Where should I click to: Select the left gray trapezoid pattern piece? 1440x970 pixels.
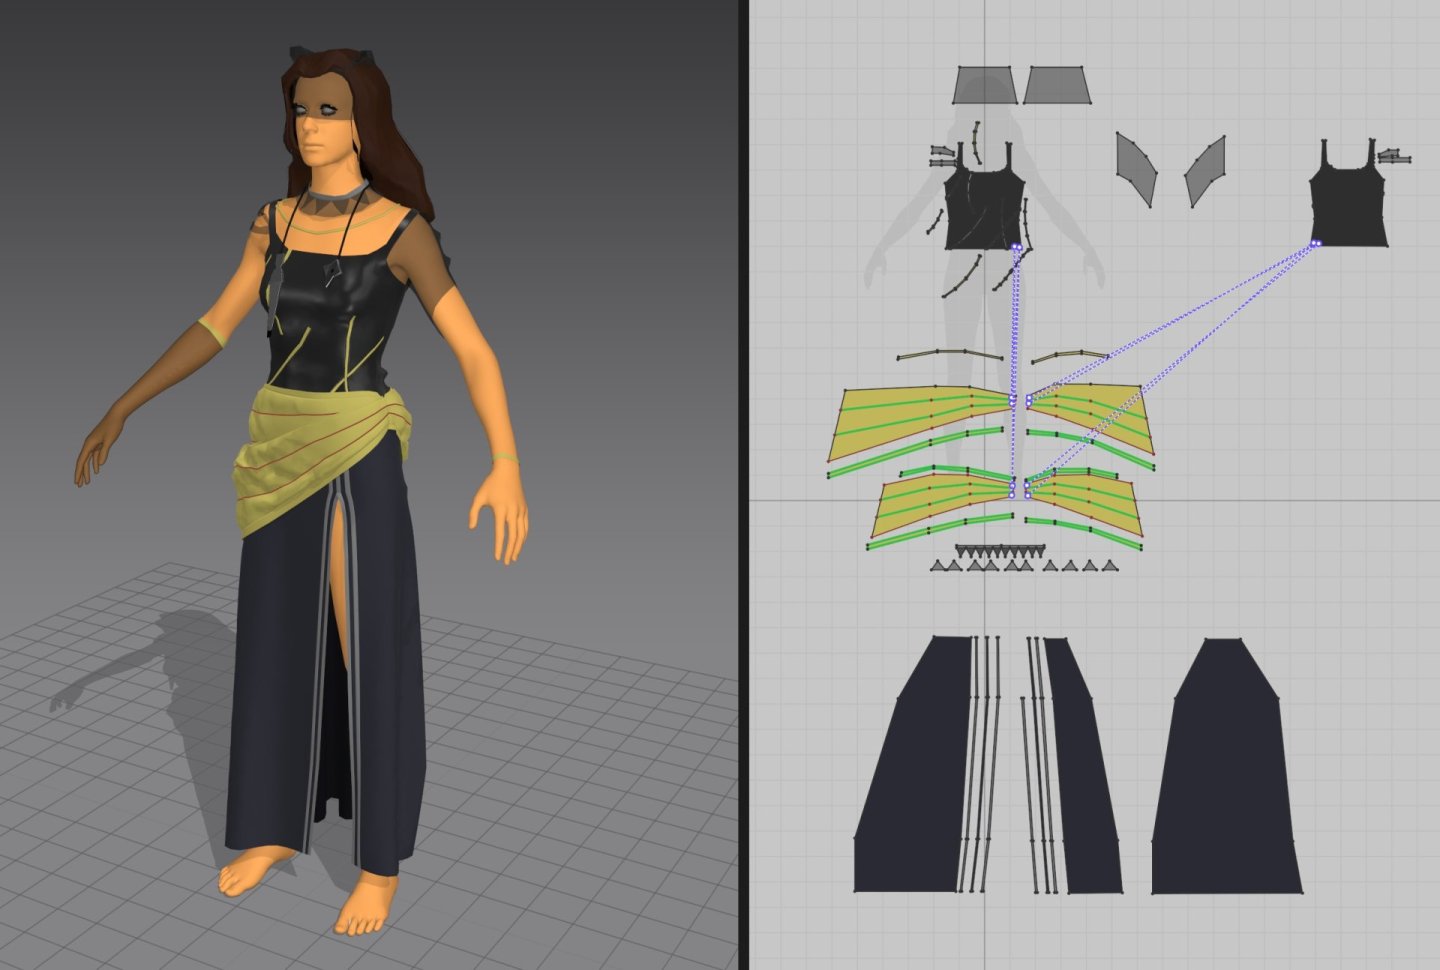pyautogui.click(x=985, y=86)
